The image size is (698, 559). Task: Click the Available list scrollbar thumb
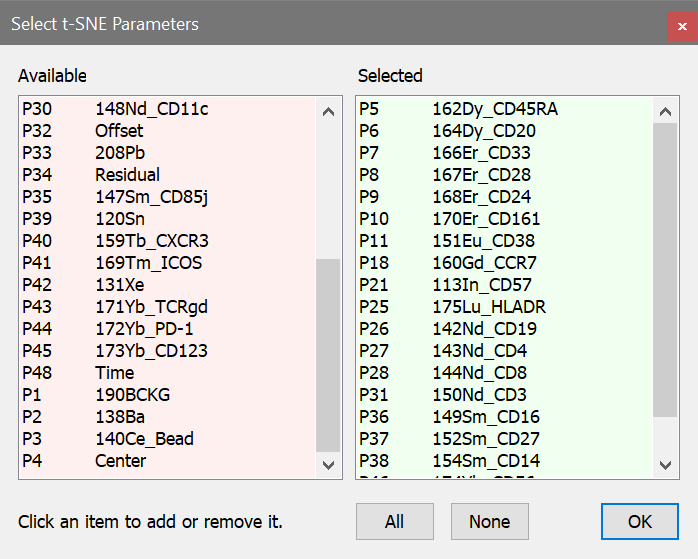coord(328,355)
